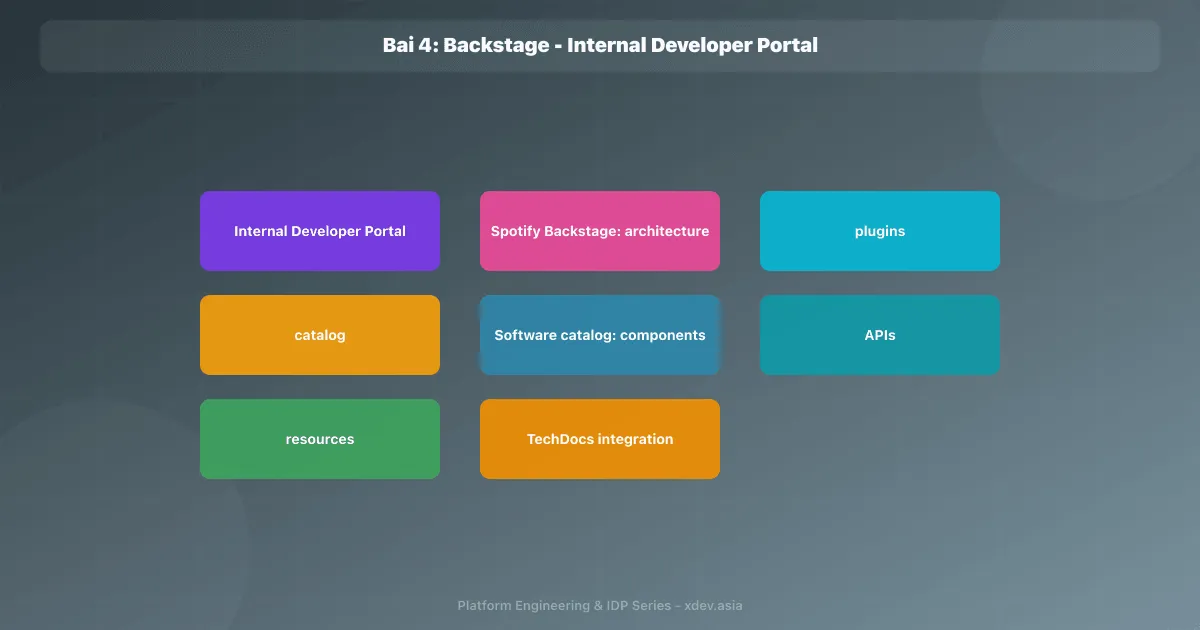Click the Bai 4: Backstage title header
Screen dimensions: 1200x630
(600, 45)
